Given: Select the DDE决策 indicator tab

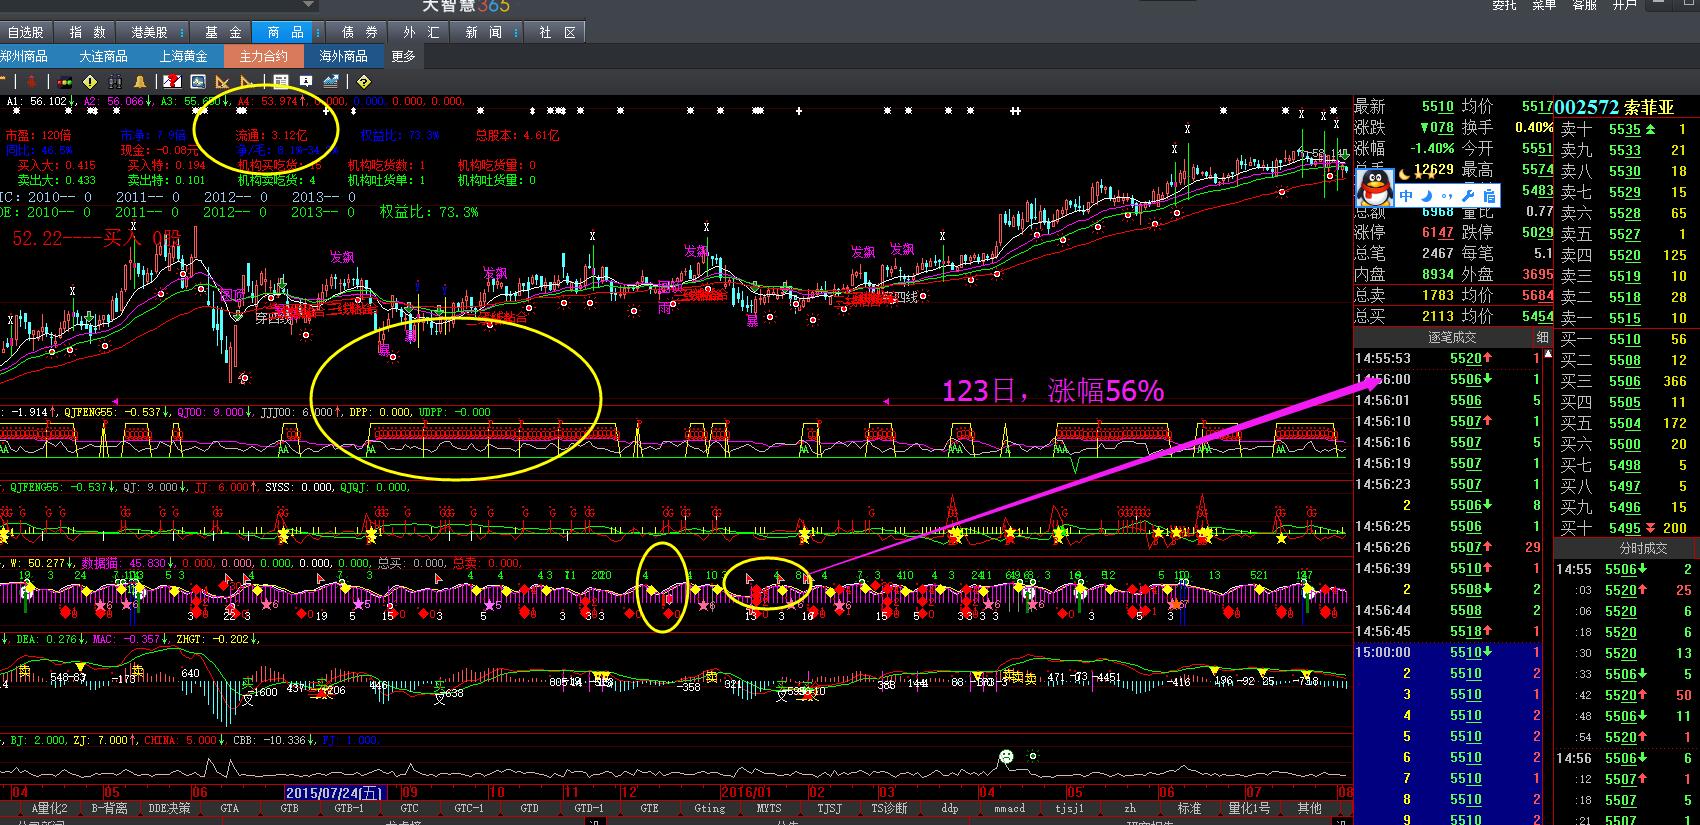Looking at the screenshot, I should pos(169,808).
